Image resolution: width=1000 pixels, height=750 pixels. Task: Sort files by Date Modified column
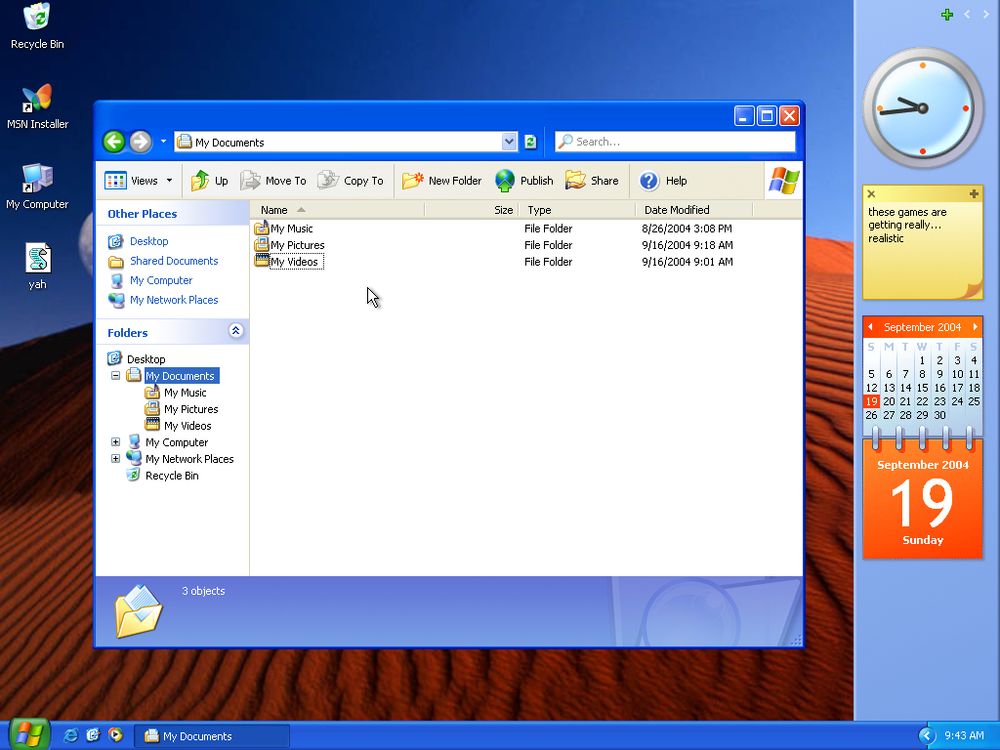(677, 210)
